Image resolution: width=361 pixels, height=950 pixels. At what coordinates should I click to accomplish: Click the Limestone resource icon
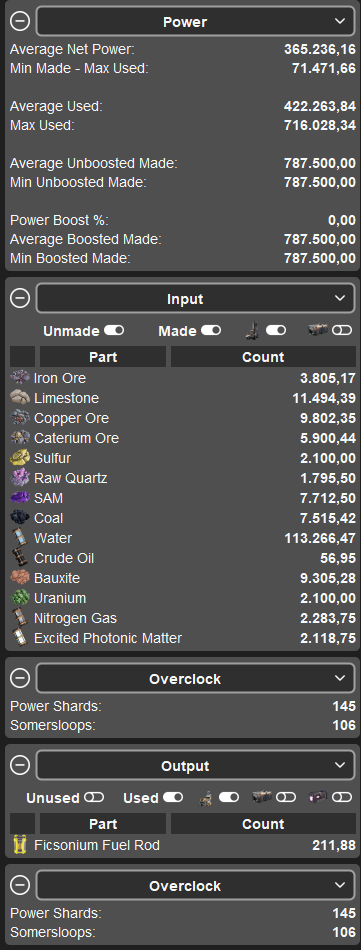(x=20, y=398)
